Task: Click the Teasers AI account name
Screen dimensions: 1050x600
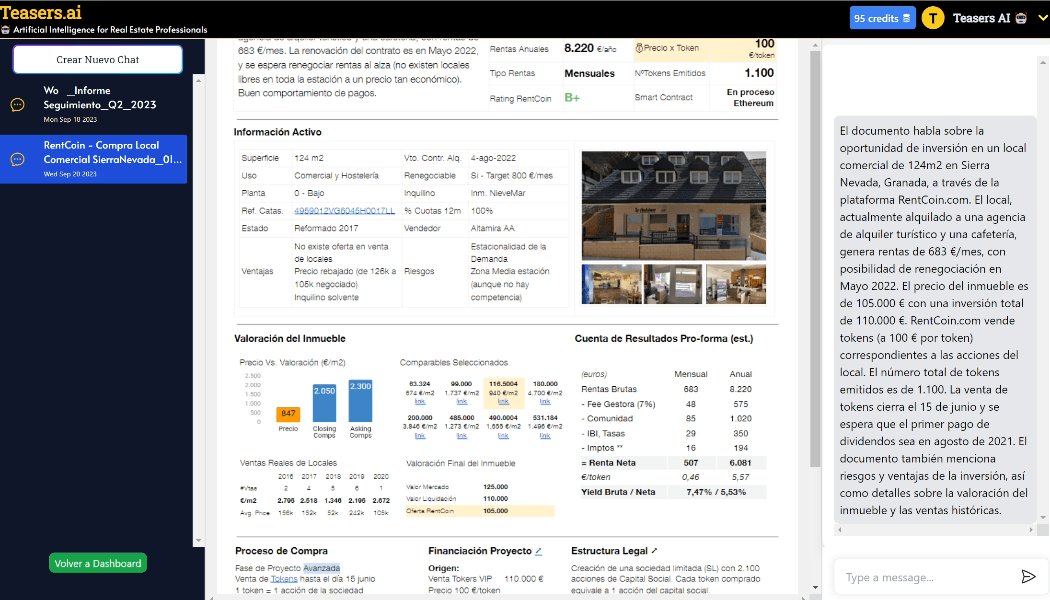Action: click(x=981, y=18)
